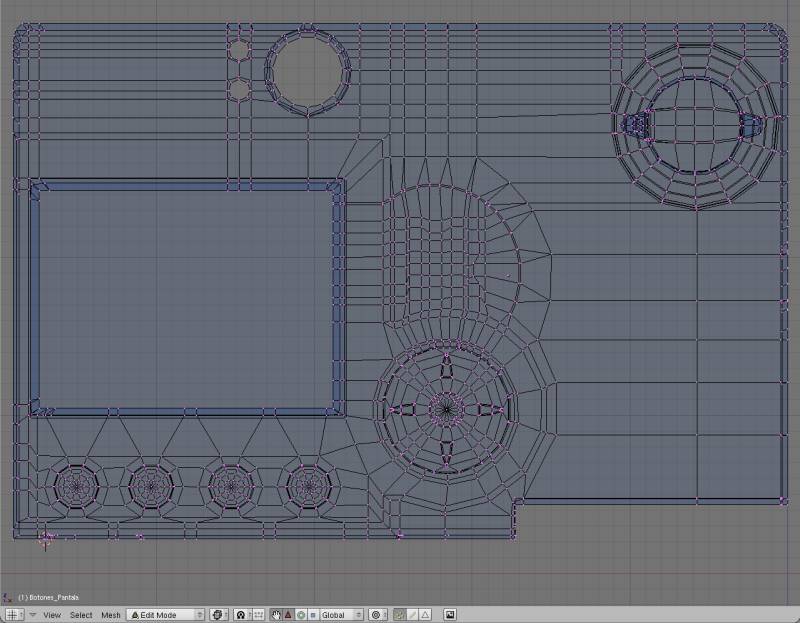Toggle the 3D transform manipulator hand icon
800x623 pixels.
tap(276, 615)
